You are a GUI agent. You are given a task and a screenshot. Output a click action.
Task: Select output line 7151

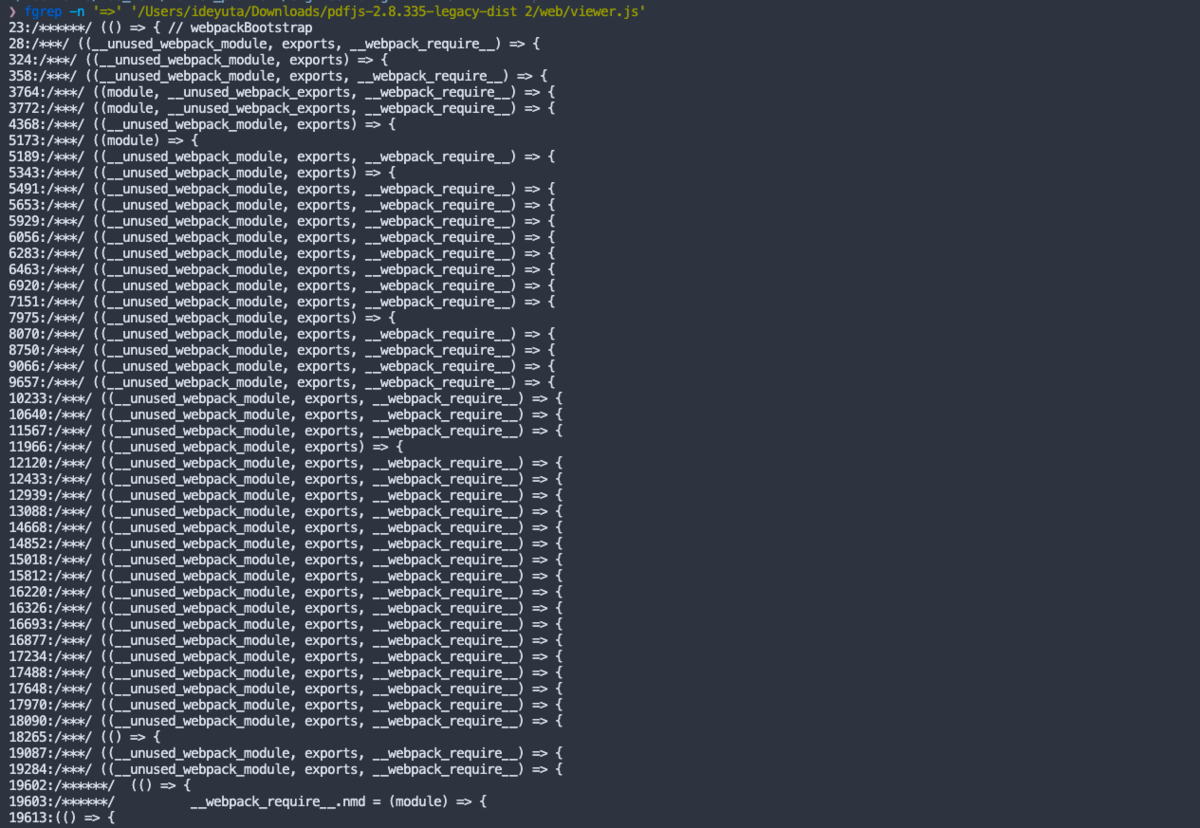(x=282, y=302)
